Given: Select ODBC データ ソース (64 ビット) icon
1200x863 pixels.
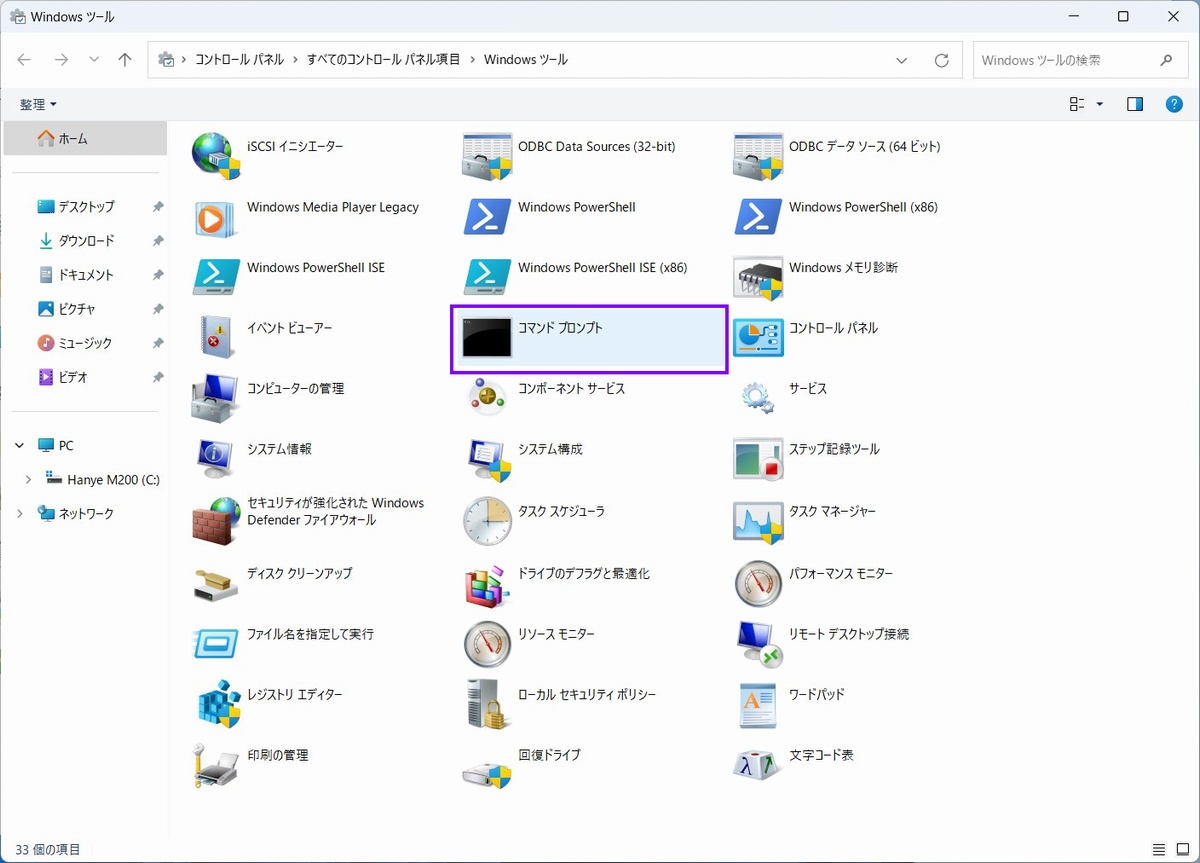Looking at the screenshot, I should tap(758, 156).
